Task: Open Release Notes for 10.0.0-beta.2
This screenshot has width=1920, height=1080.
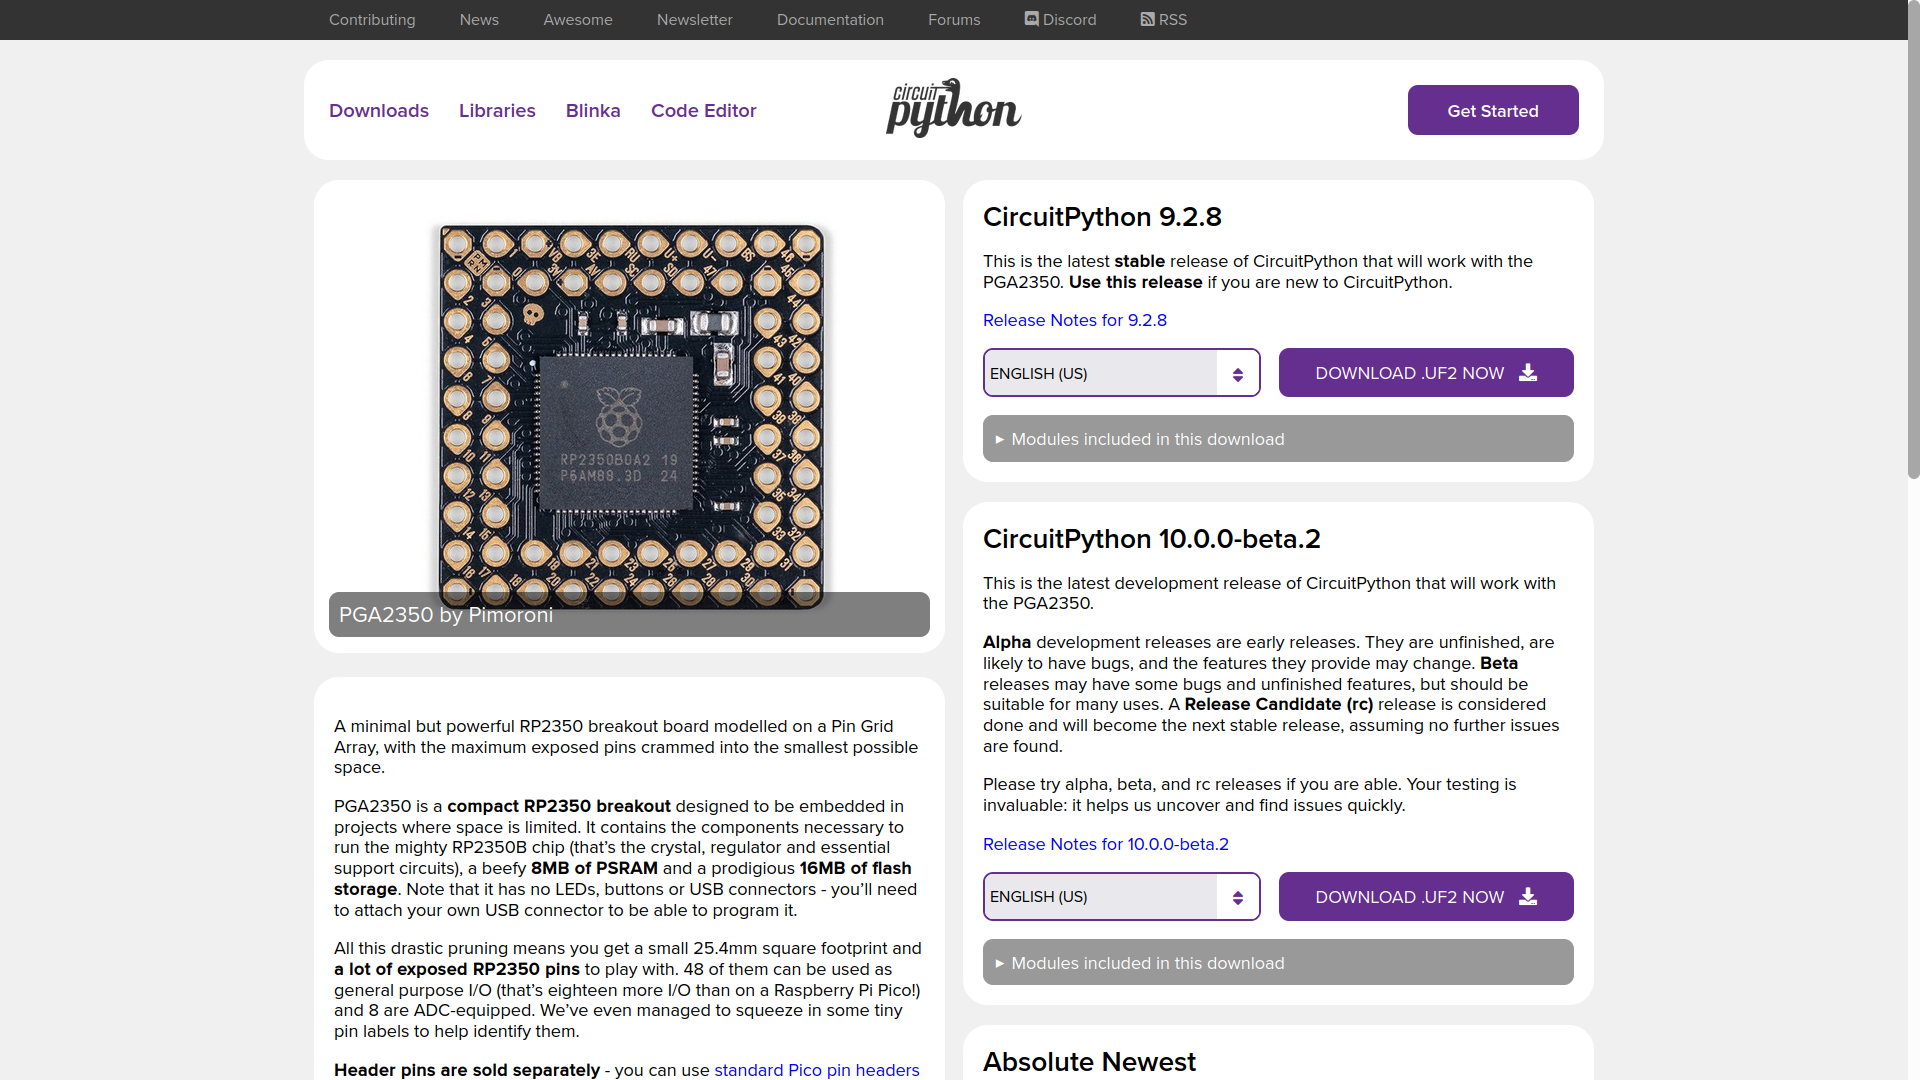Action: tap(1106, 844)
